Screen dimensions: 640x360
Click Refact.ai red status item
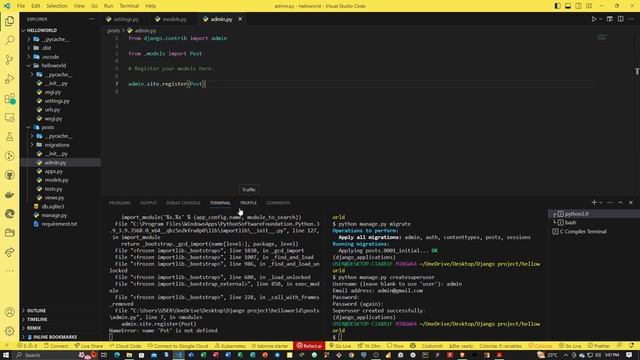[x=309, y=346]
